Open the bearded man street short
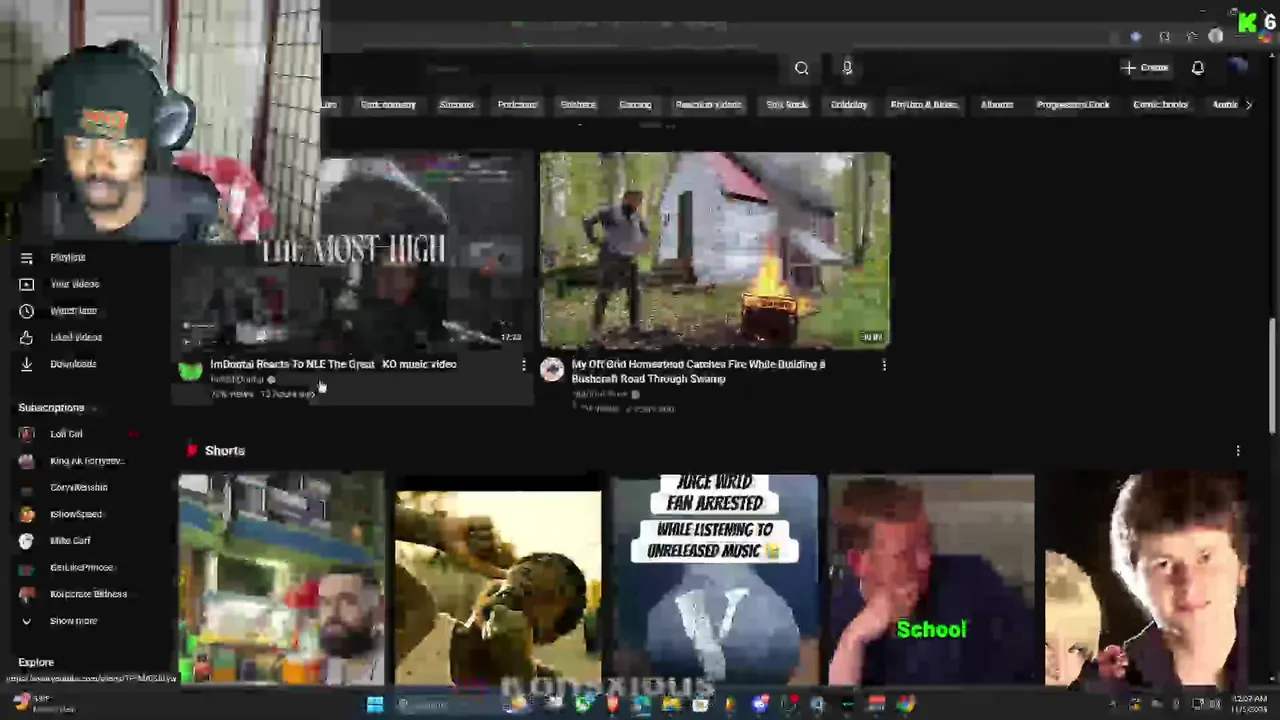Viewport: 1280px width, 720px height. coord(281,580)
